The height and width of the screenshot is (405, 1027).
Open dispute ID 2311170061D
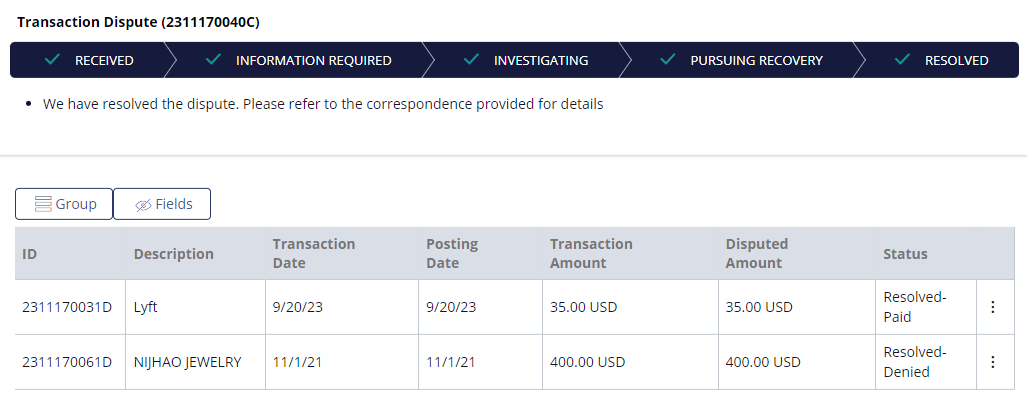tap(67, 362)
